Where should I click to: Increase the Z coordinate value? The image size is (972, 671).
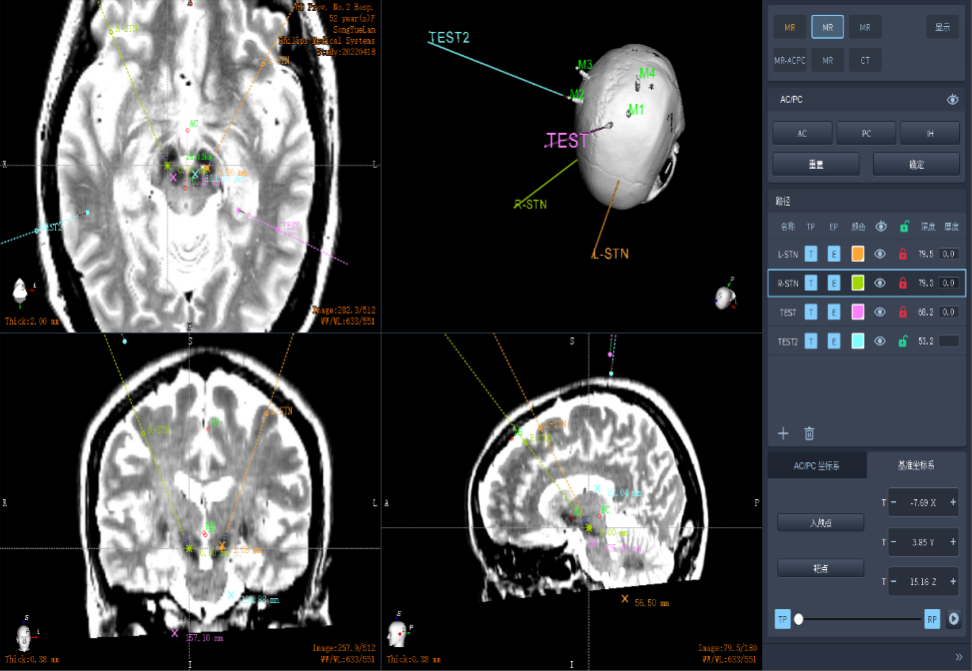click(x=953, y=581)
